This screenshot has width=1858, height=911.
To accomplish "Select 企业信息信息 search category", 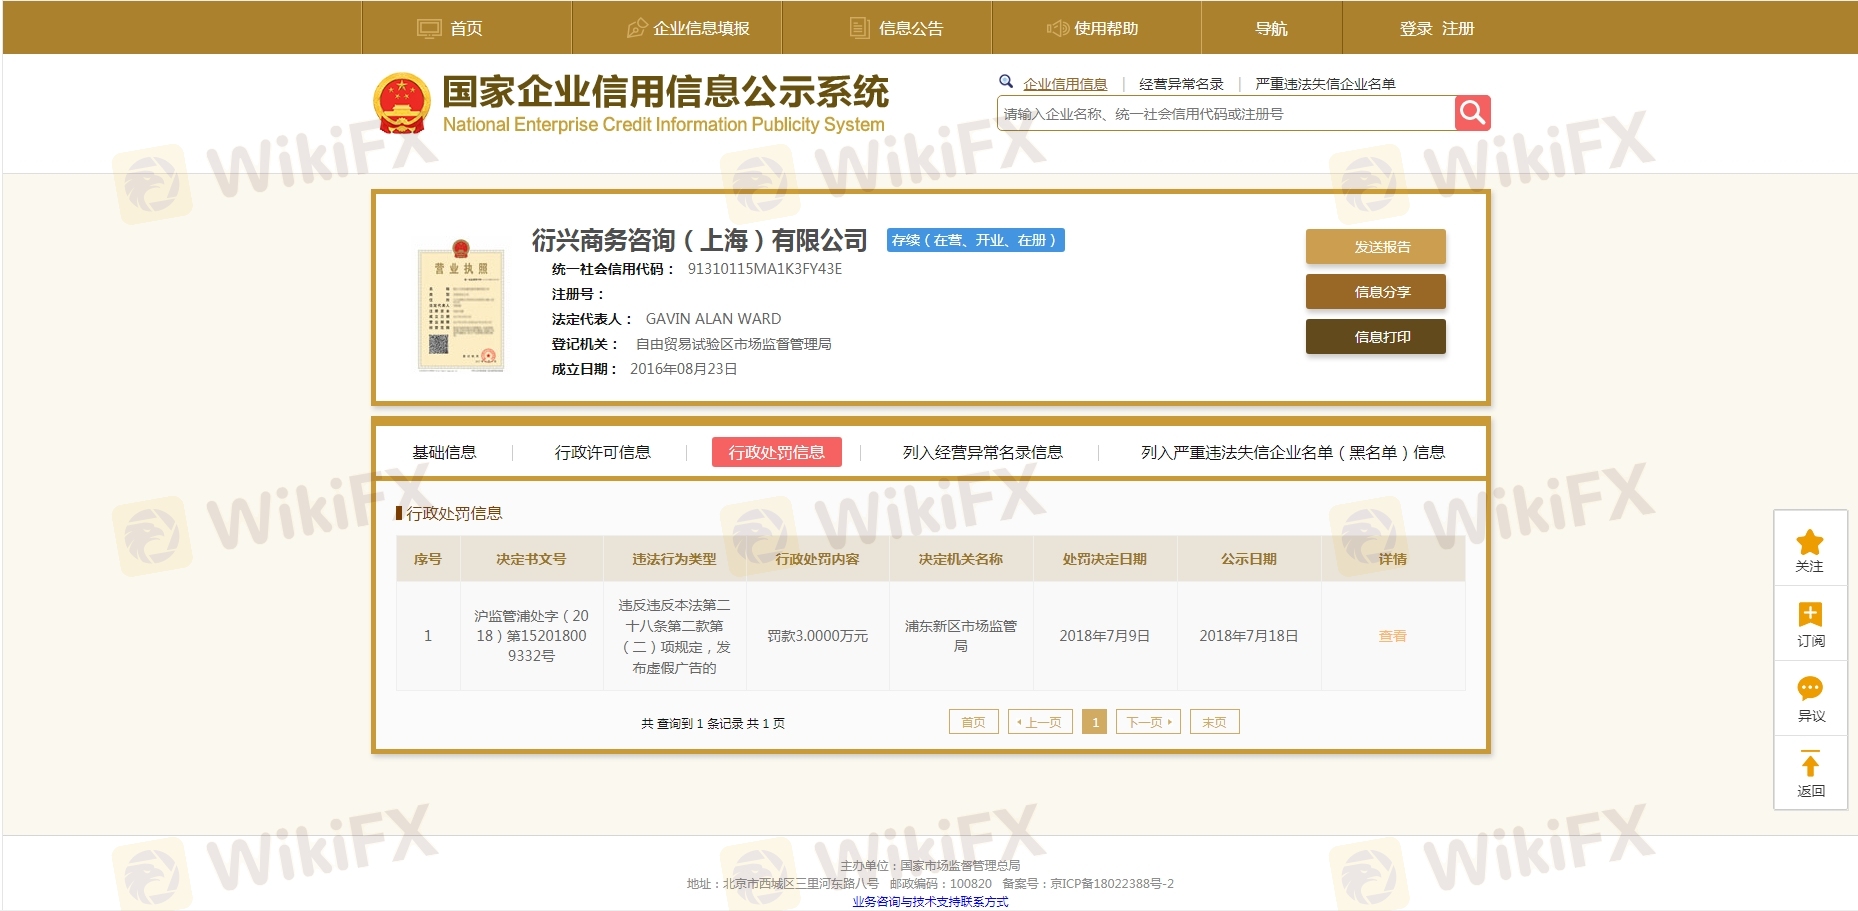I will point(1065,84).
